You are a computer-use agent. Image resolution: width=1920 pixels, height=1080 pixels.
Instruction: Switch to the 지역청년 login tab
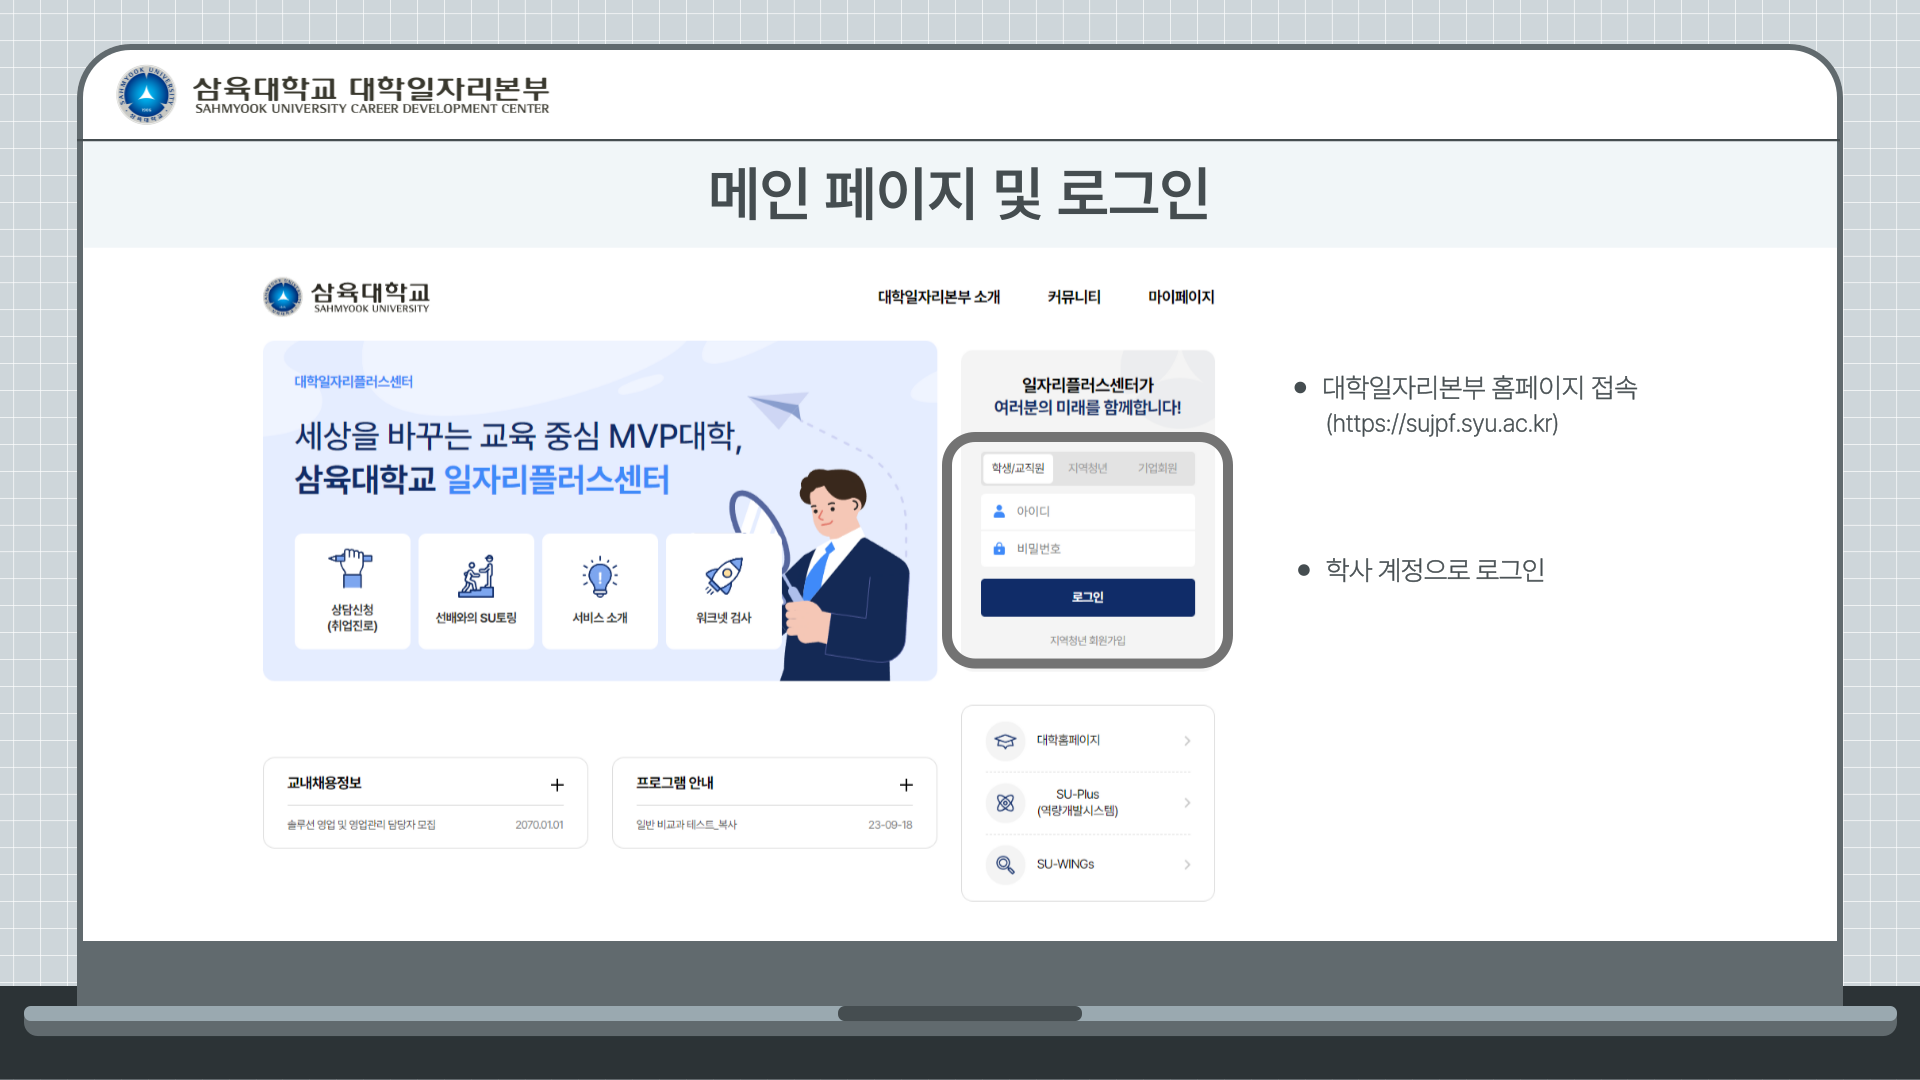coord(1087,468)
